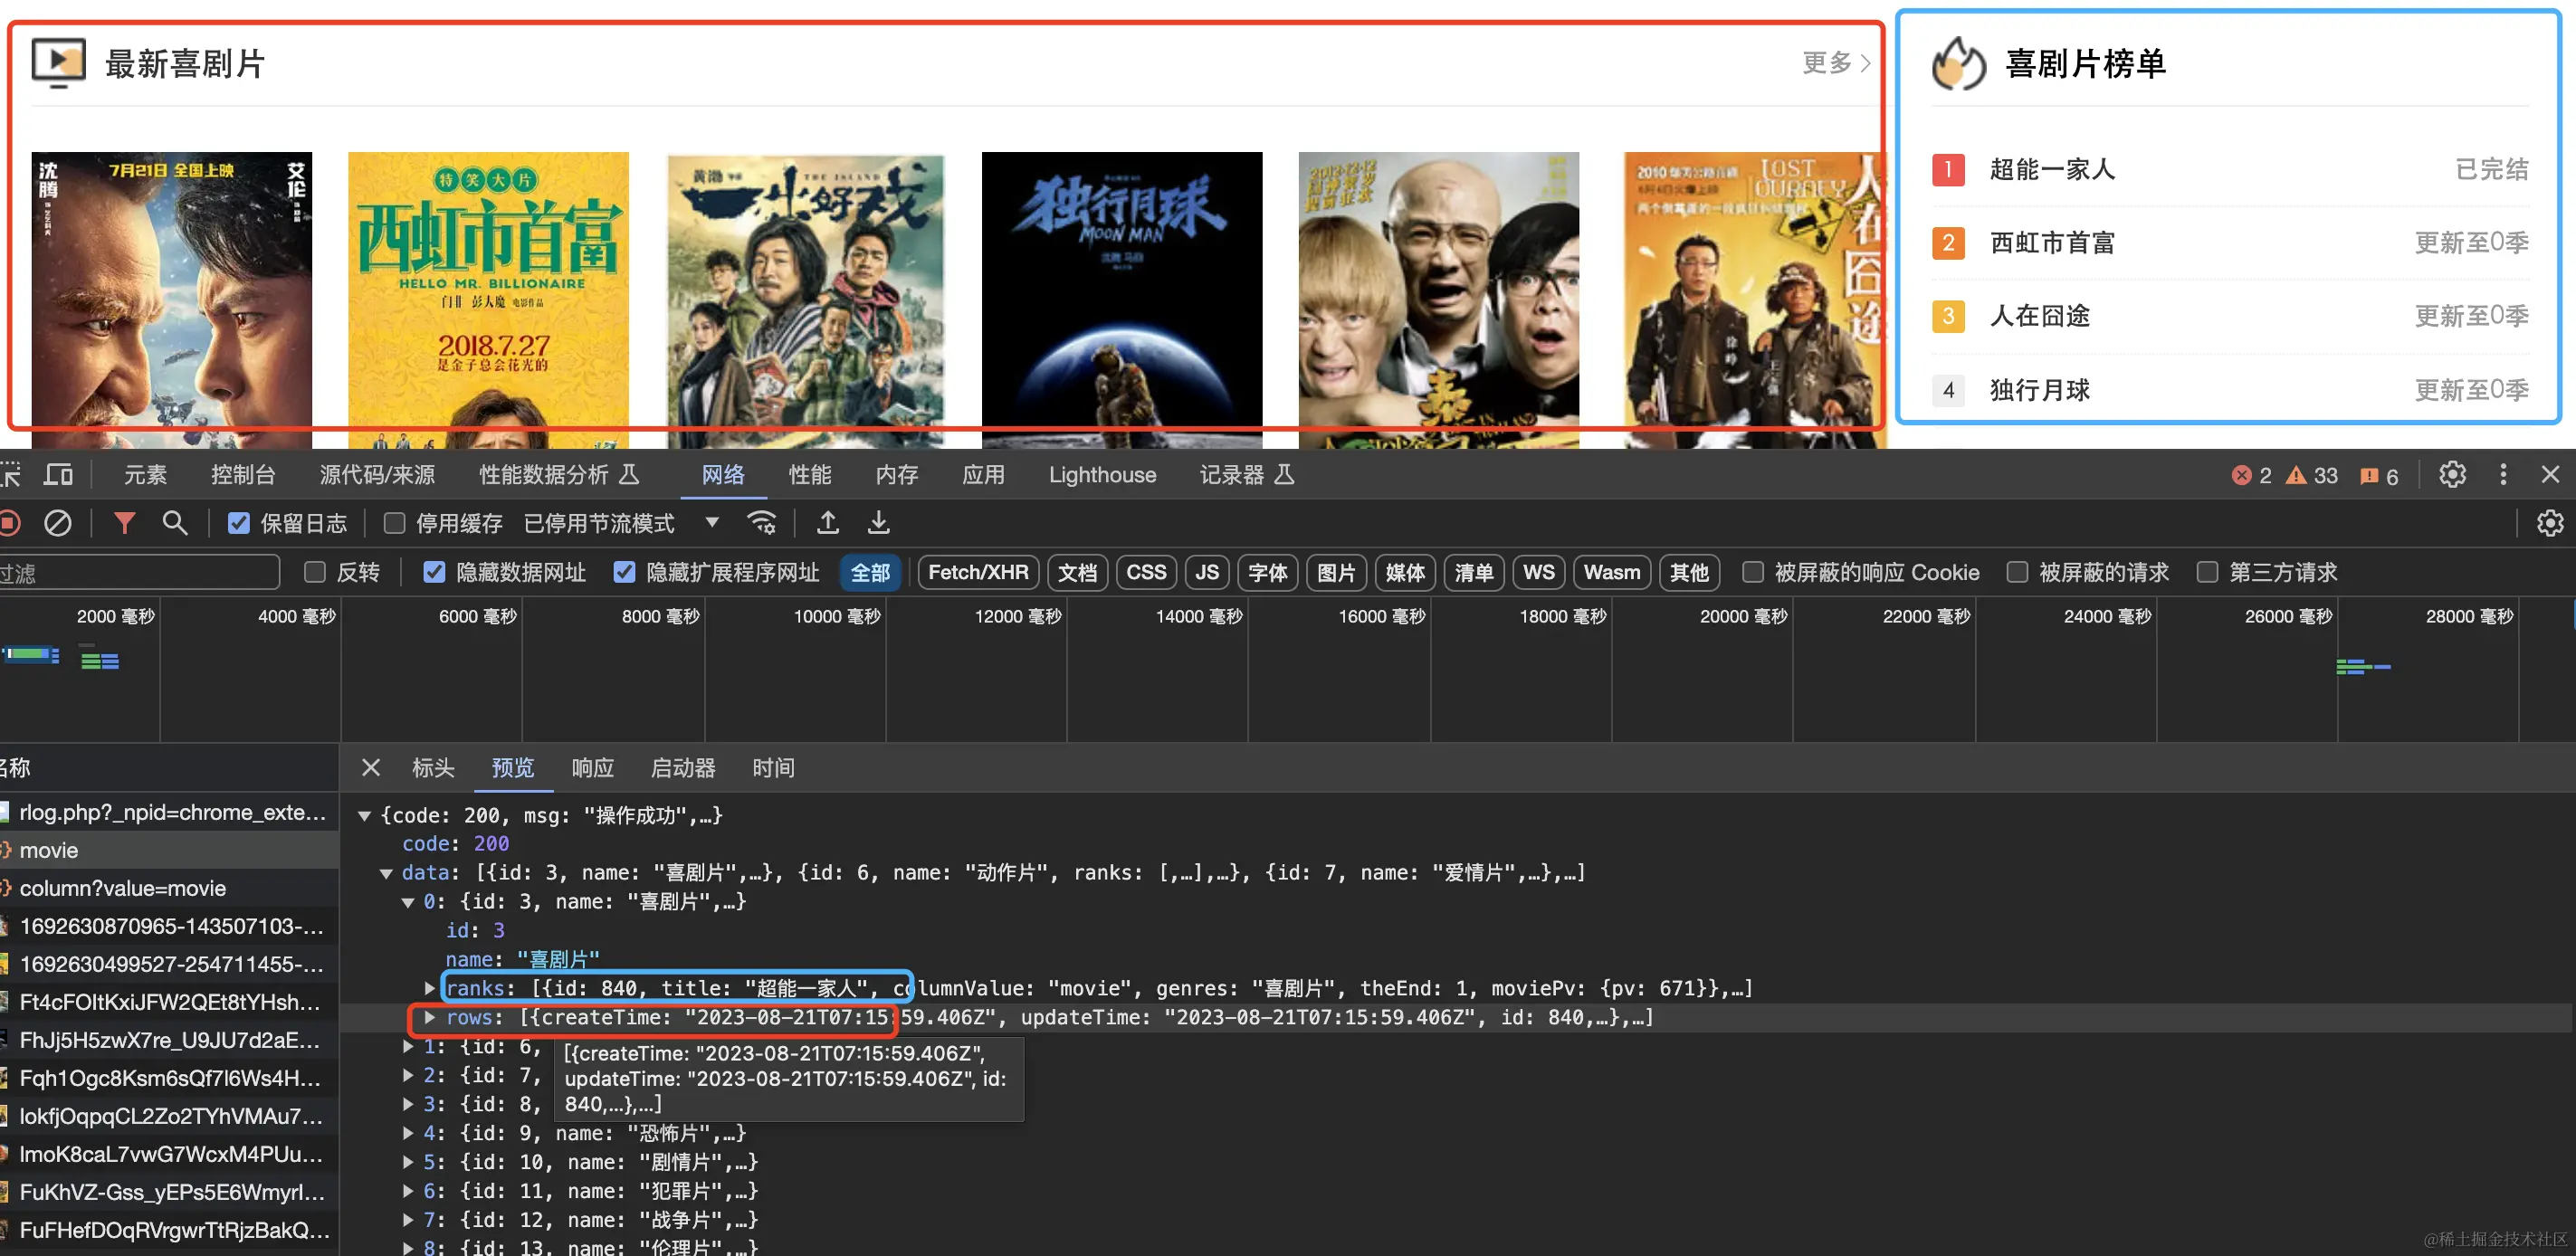Switch to the 元素 panel tab
The image size is (2576, 1256).
click(145, 475)
